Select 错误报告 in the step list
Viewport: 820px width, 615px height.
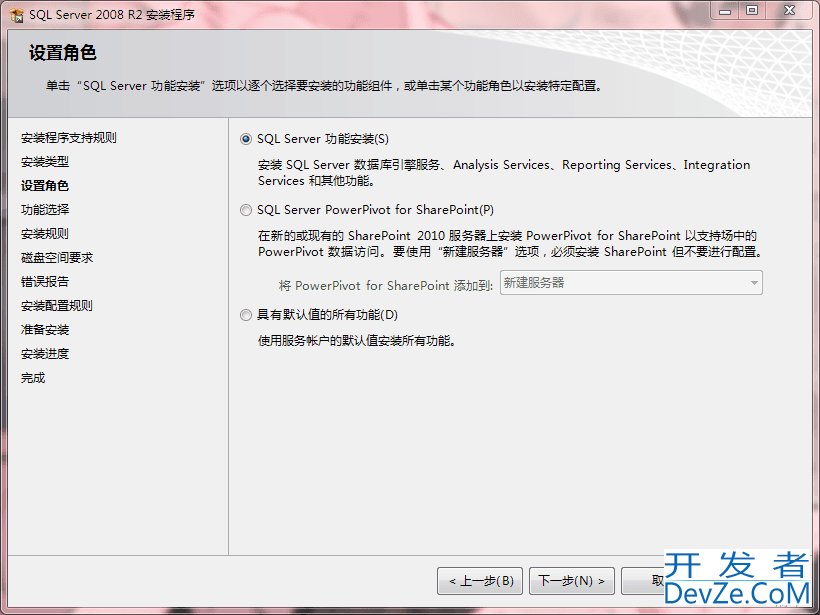pyautogui.click(x=45, y=282)
